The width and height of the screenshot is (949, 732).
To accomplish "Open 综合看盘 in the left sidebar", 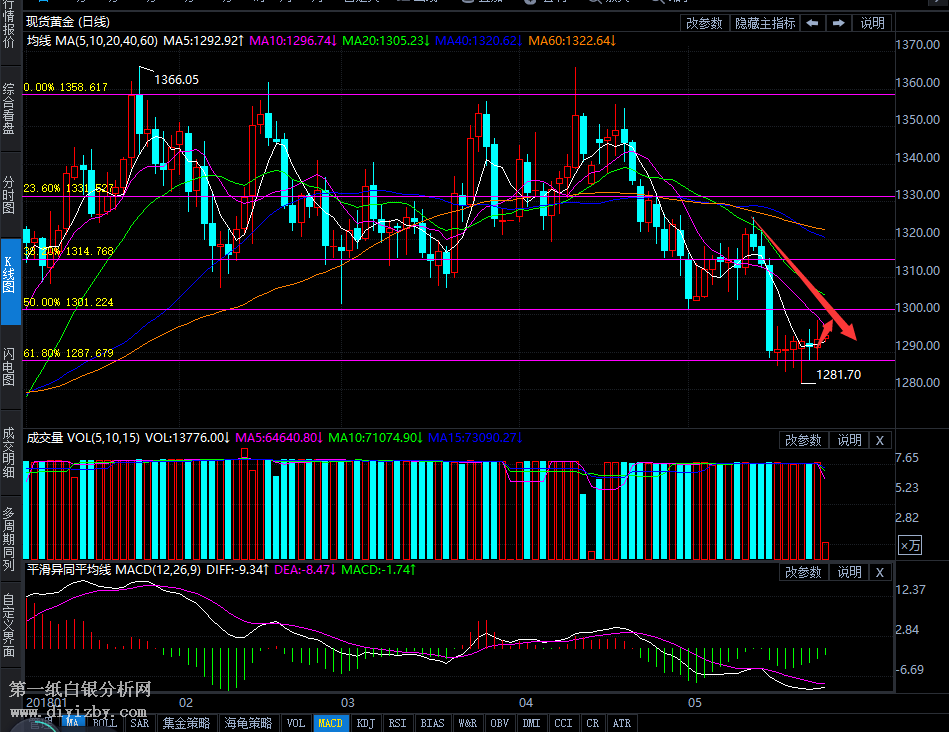I will point(9,108).
